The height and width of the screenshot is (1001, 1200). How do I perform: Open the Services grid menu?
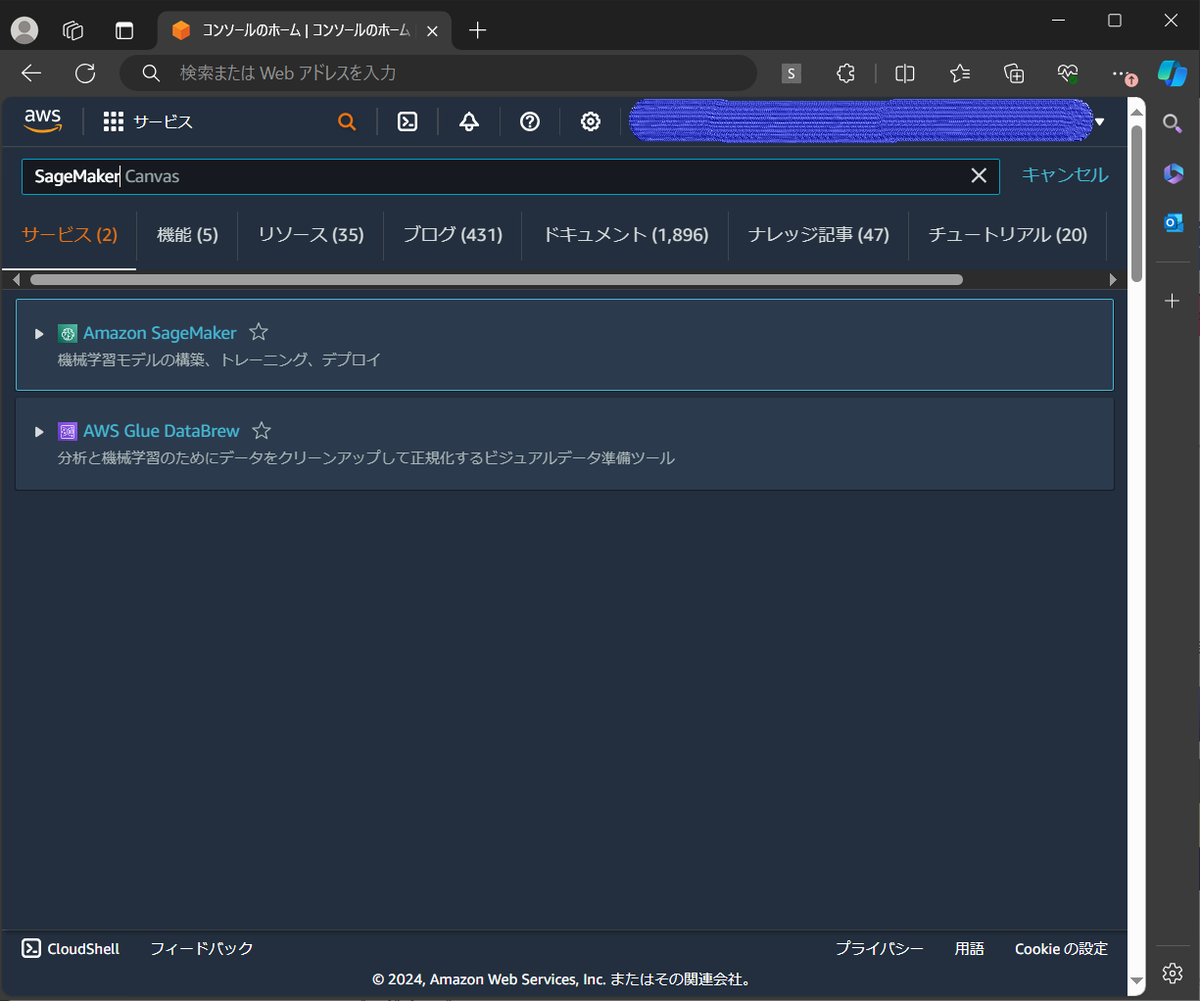coord(148,122)
